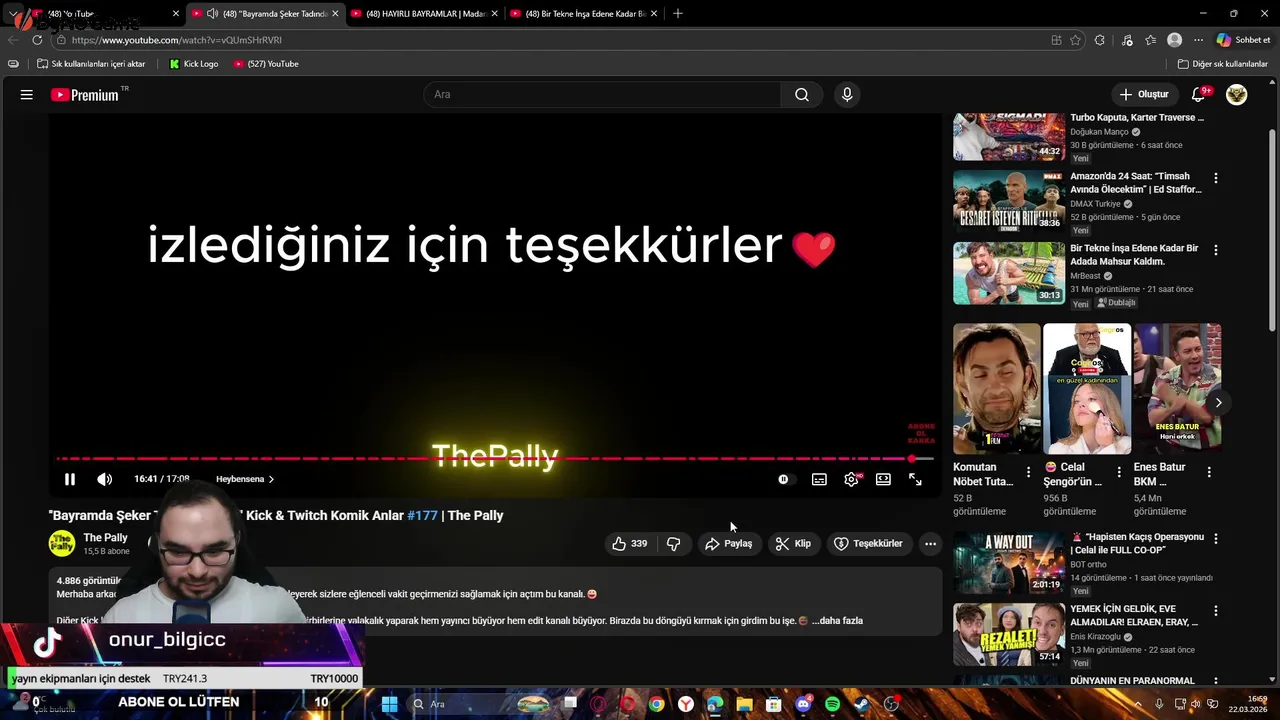Switch to theater mode view
1280x720 pixels.
pos(883,479)
